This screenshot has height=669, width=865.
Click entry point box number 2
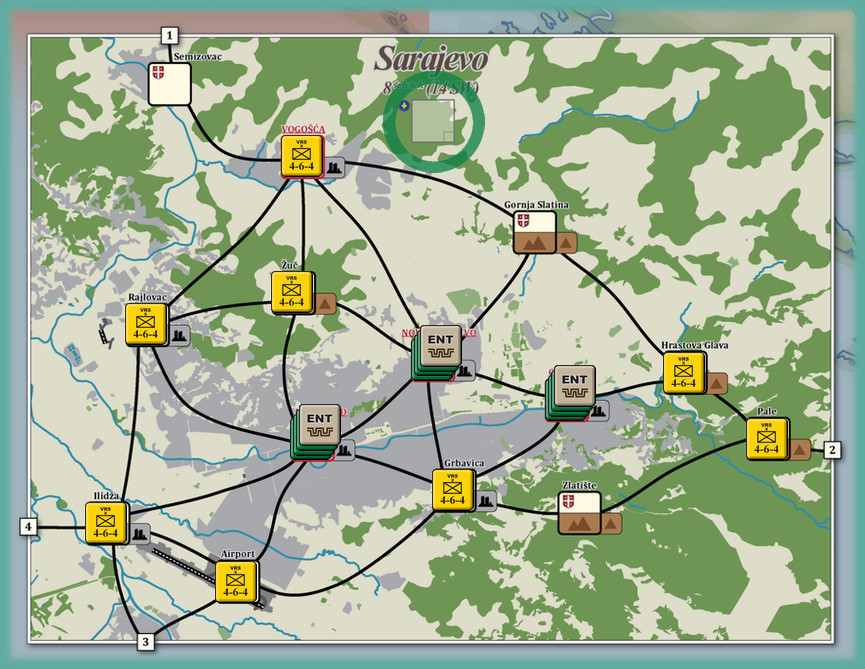[832, 450]
